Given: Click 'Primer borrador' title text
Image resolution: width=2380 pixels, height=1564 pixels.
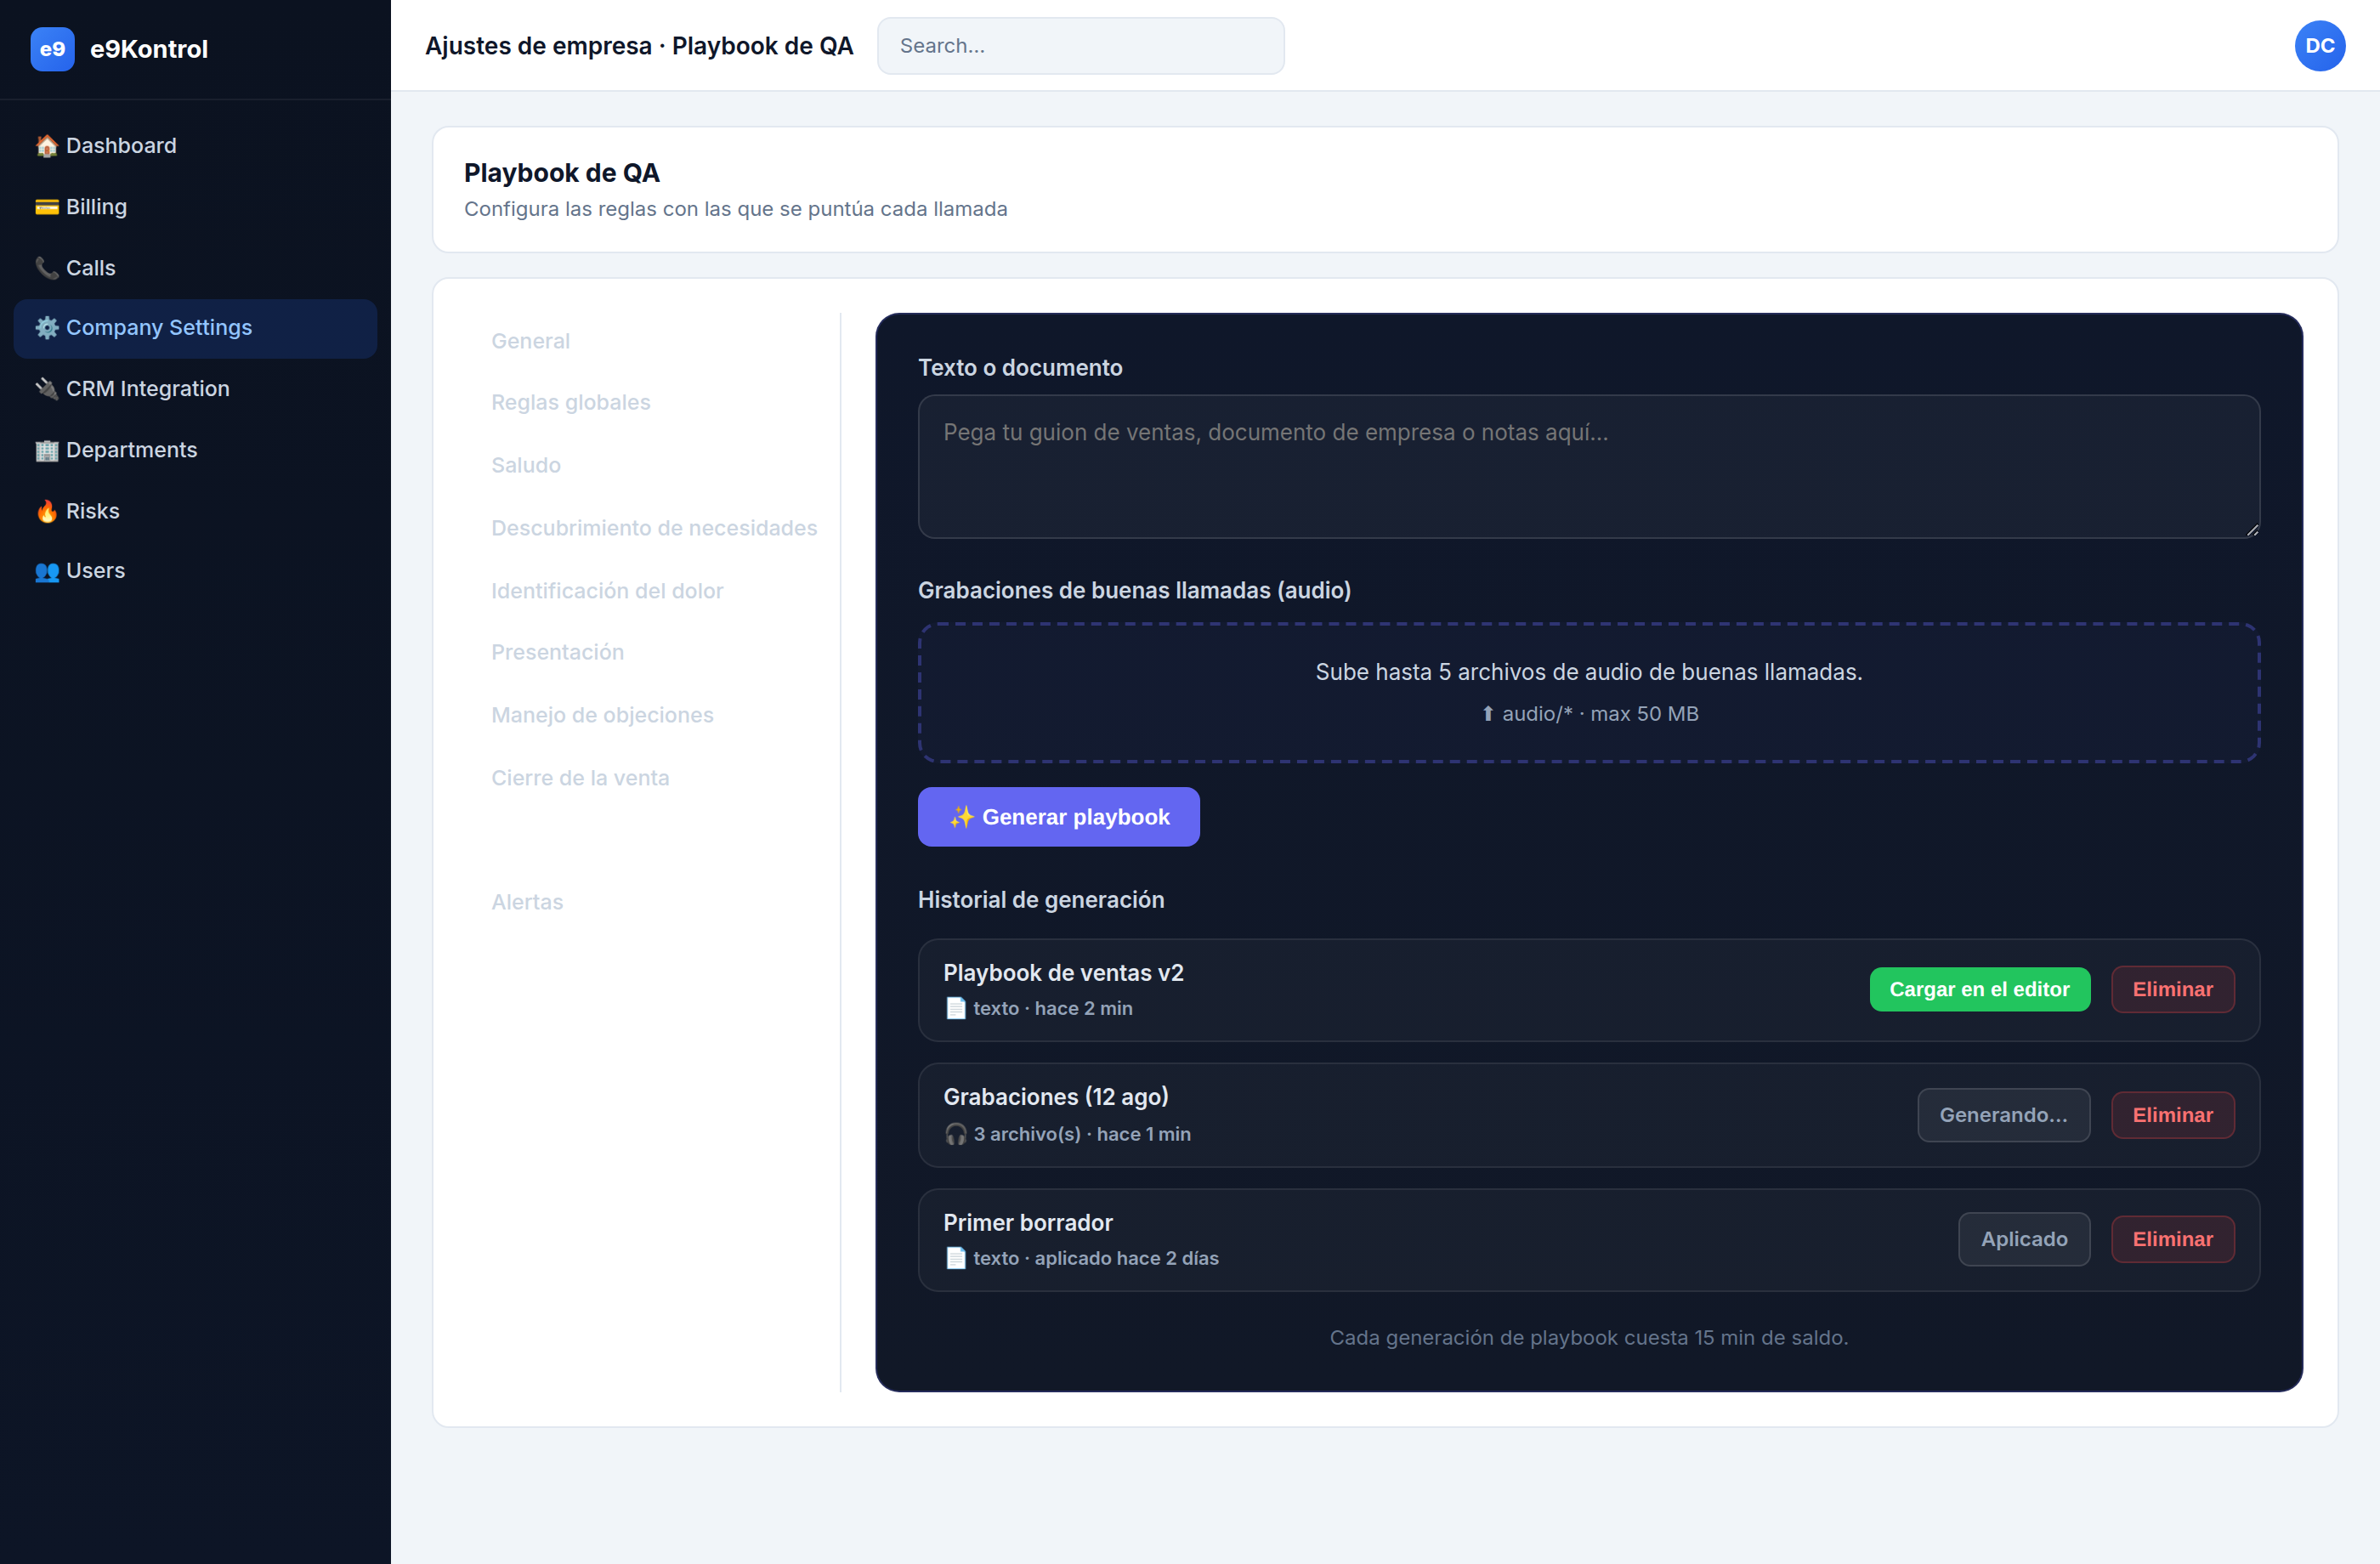Looking at the screenshot, I should (x=1028, y=1223).
